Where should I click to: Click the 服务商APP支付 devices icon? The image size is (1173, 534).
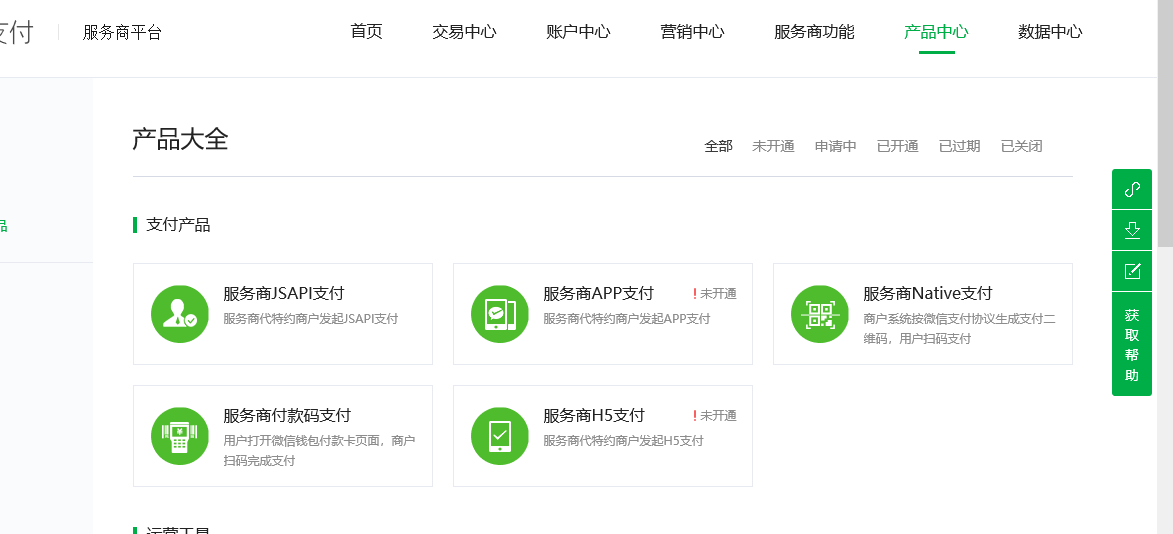click(x=500, y=314)
